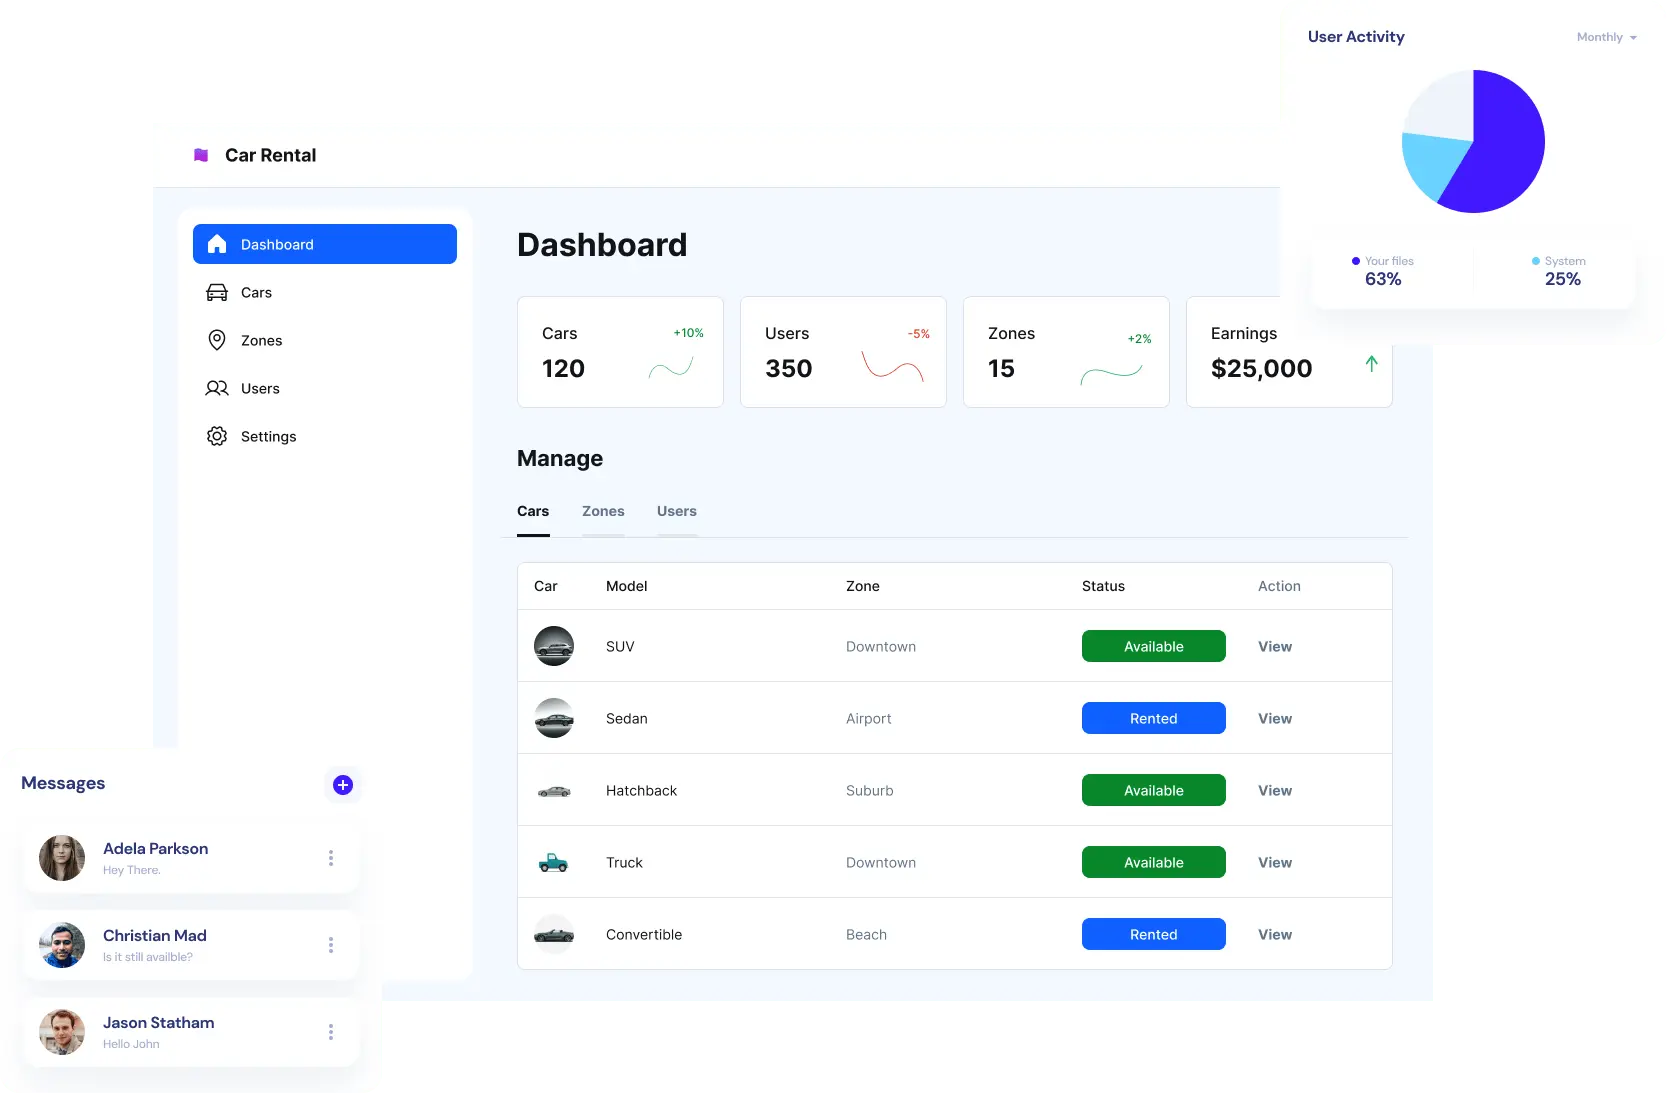Open Dashboard in the sidebar
Screen dimensions: 1667x1093
click(325, 244)
